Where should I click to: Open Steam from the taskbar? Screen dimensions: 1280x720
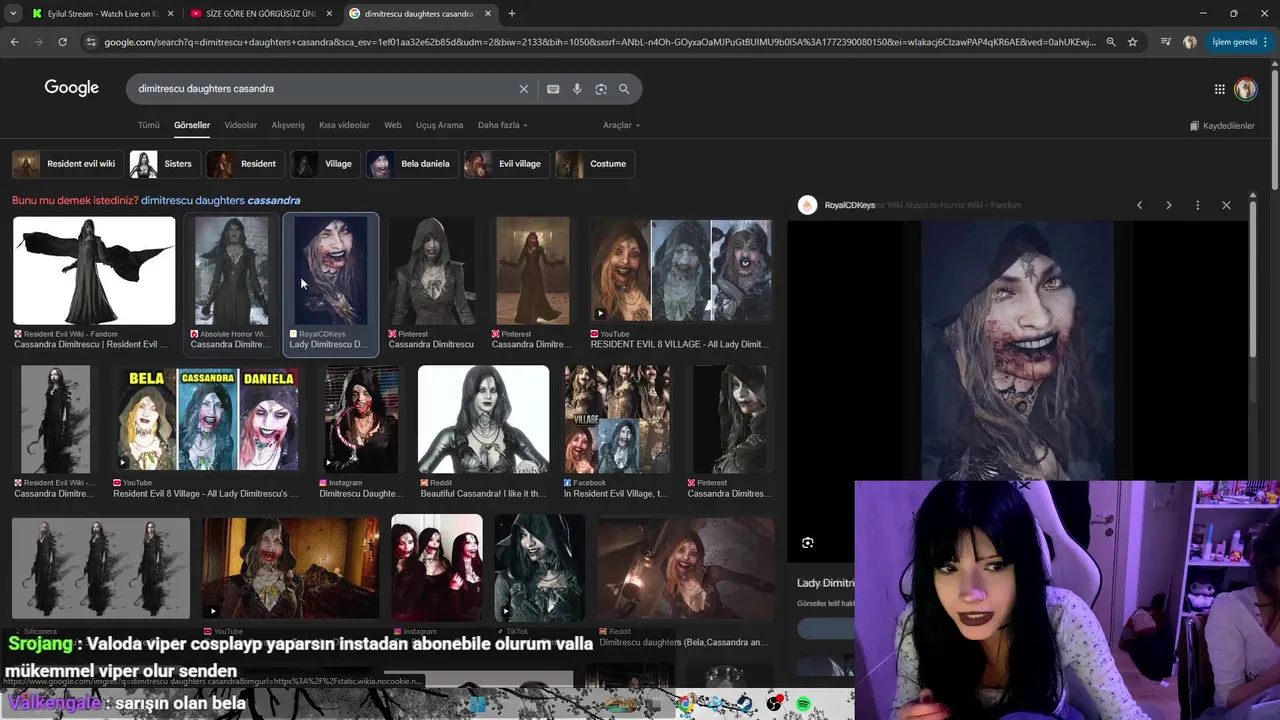point(745,704)
